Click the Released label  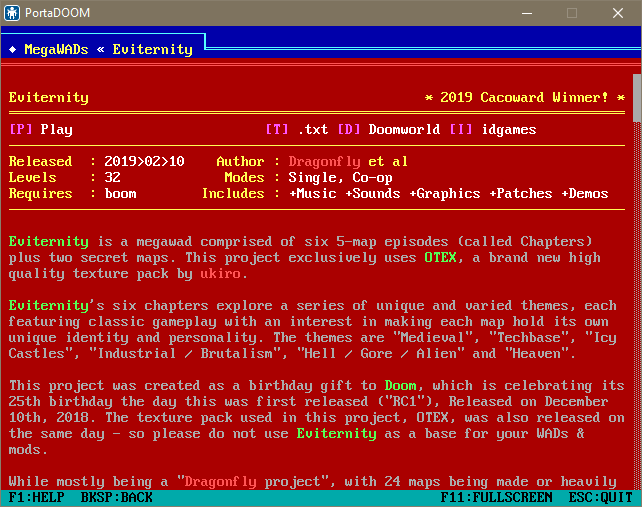[40, 161]
